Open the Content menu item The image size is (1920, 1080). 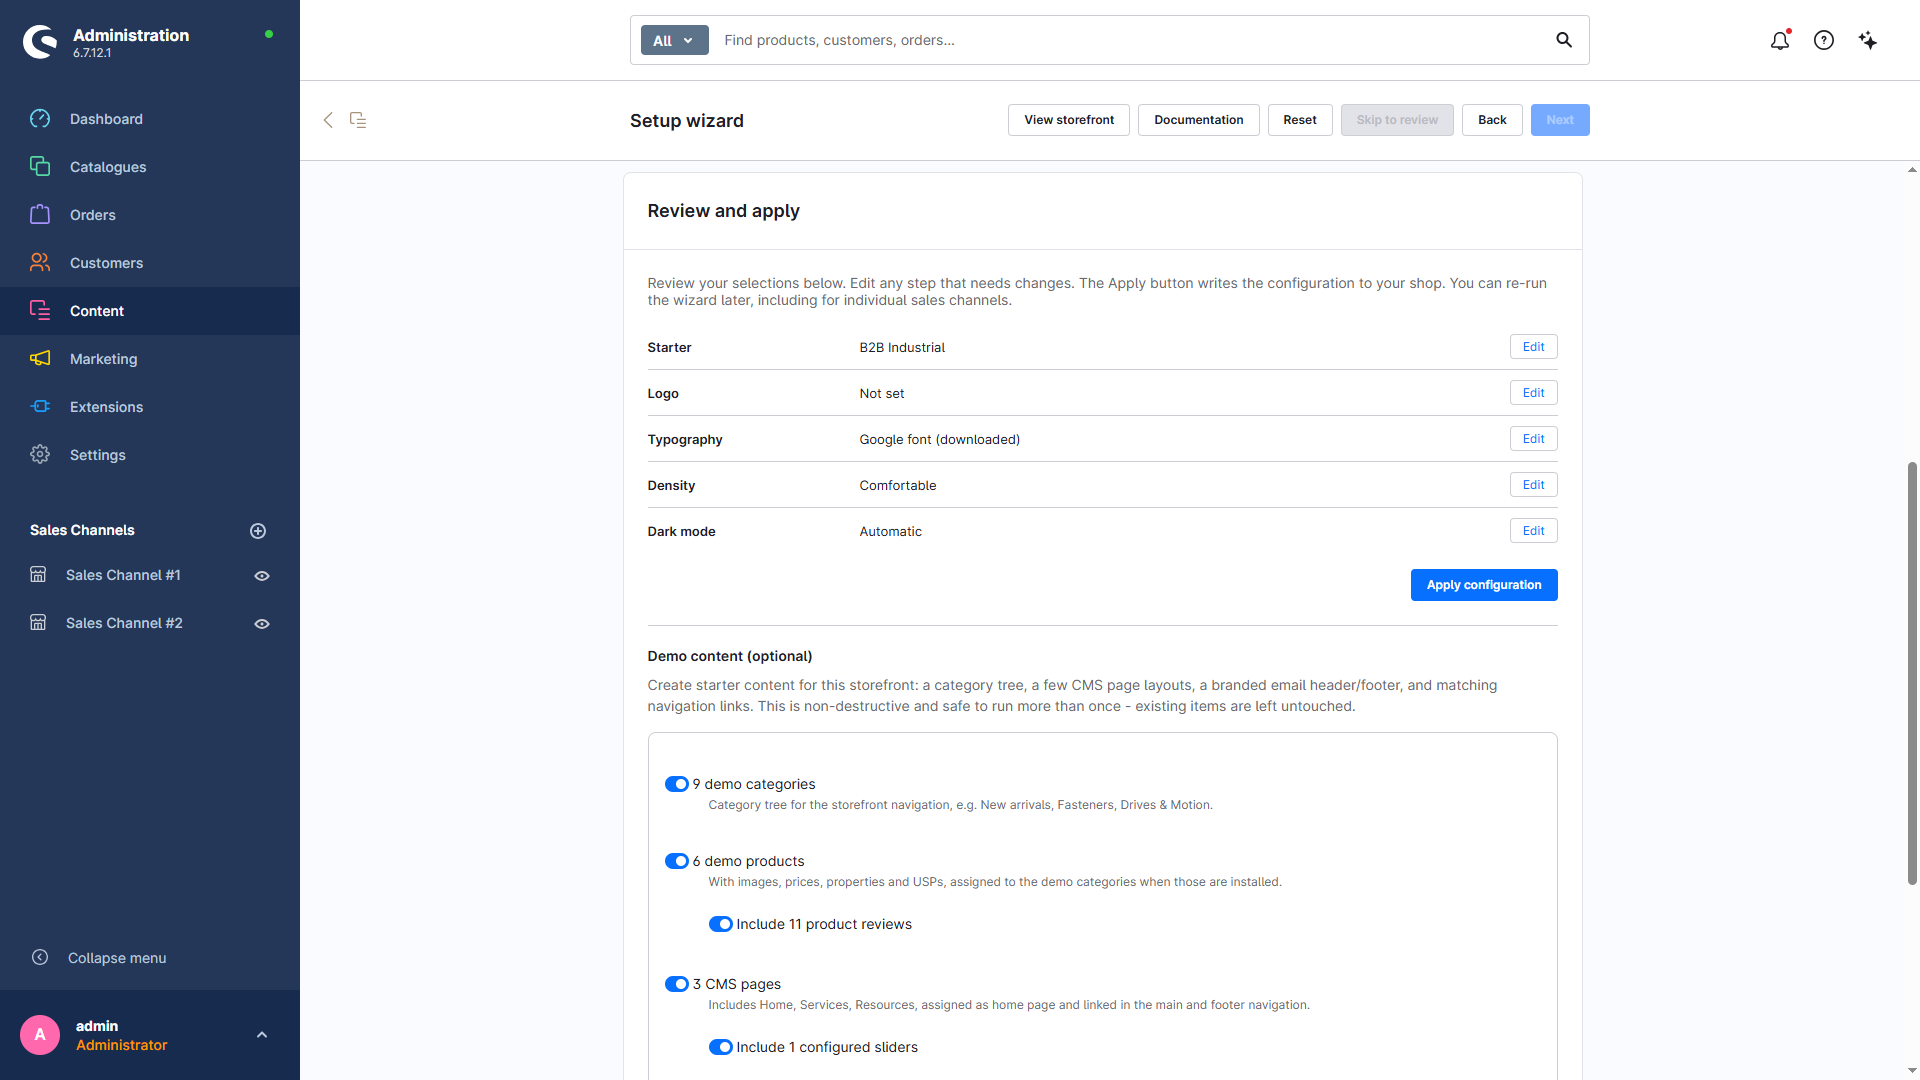(x=150, y=311)
